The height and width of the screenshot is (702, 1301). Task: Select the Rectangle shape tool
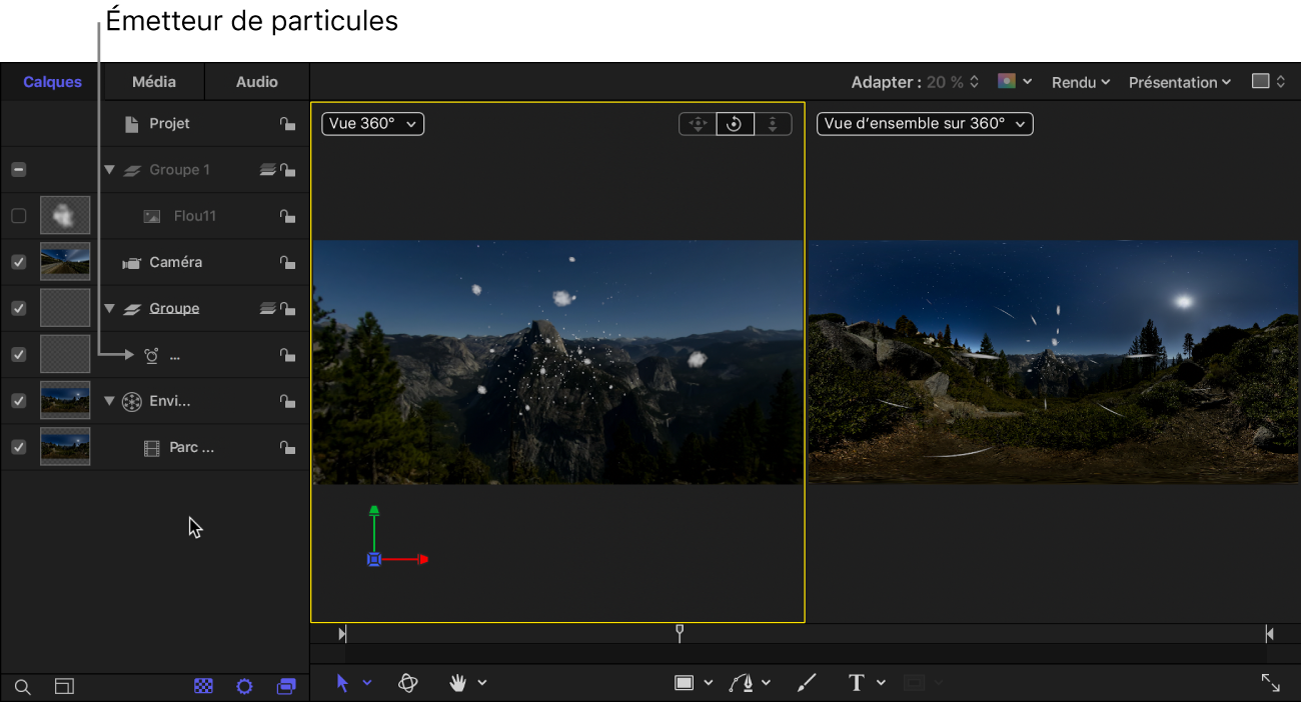pyautogui.click(x=684, y=683)
